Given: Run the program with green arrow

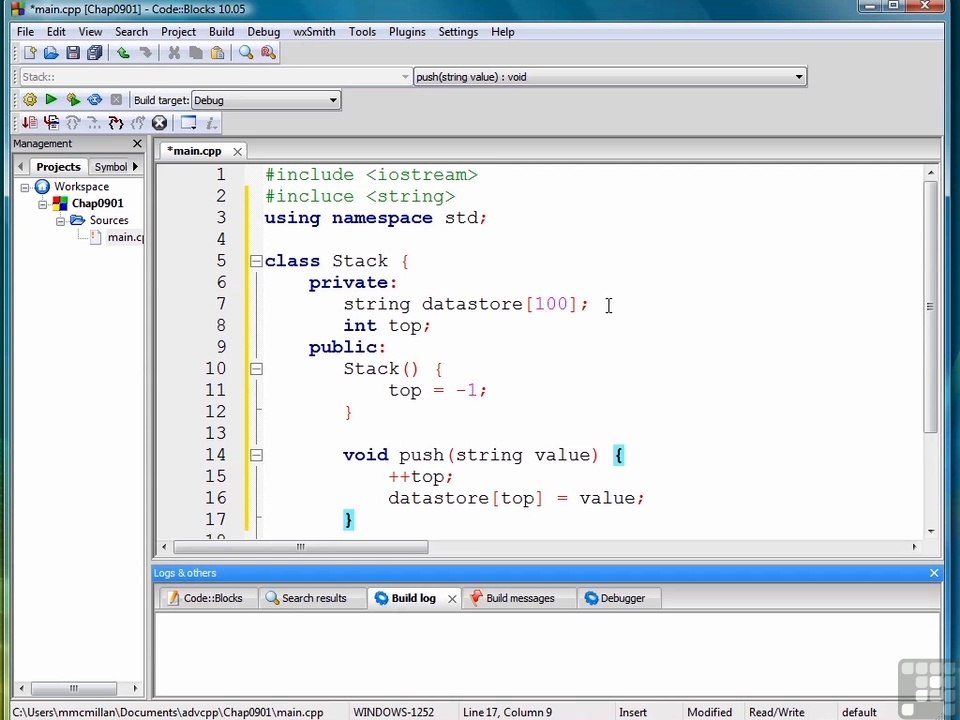Looking at the screenshot, I should [51, 100].
